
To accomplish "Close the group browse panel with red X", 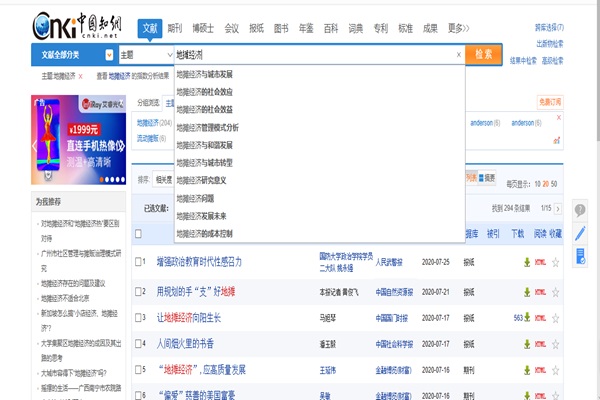I will click(559, 117).
